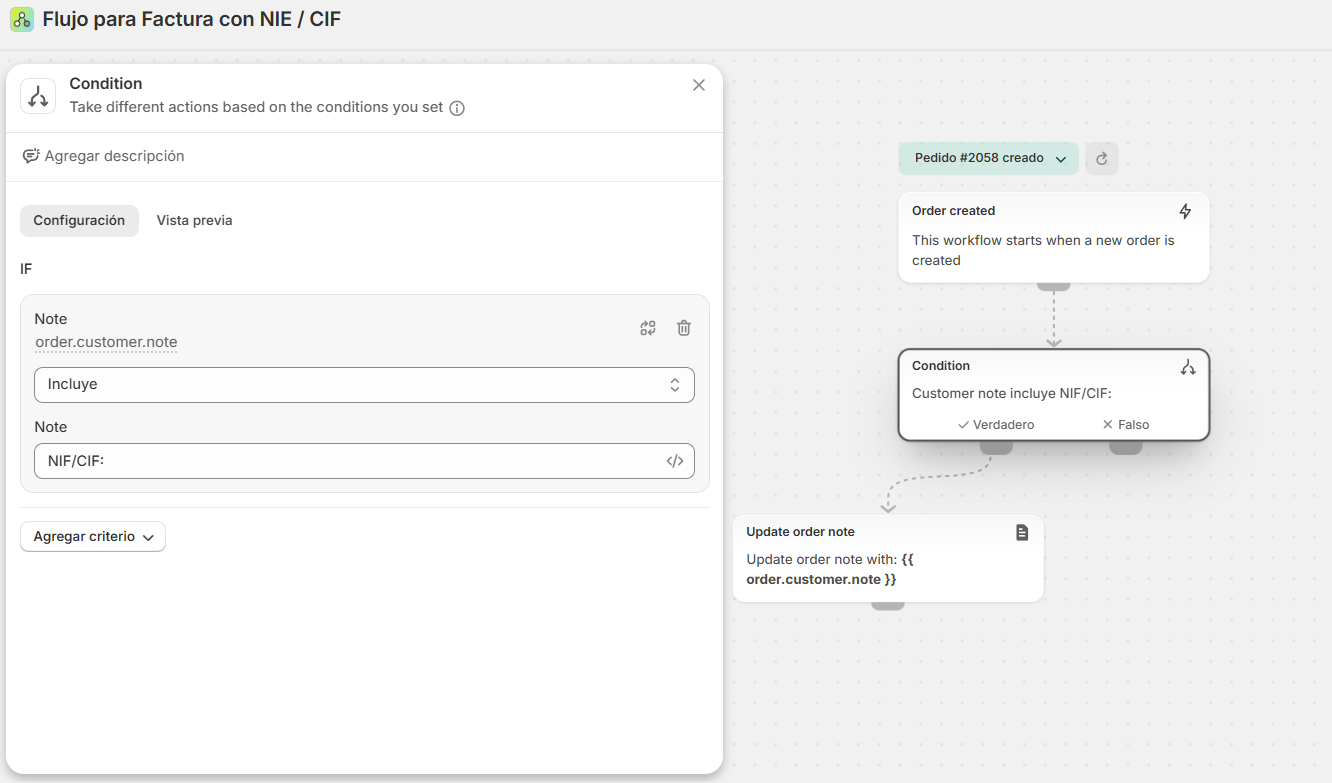Screen dimensions: 1332x783
Task: Click the Condition branch icon in panel header
Action: pyautogui.click(x=38, y=96)
